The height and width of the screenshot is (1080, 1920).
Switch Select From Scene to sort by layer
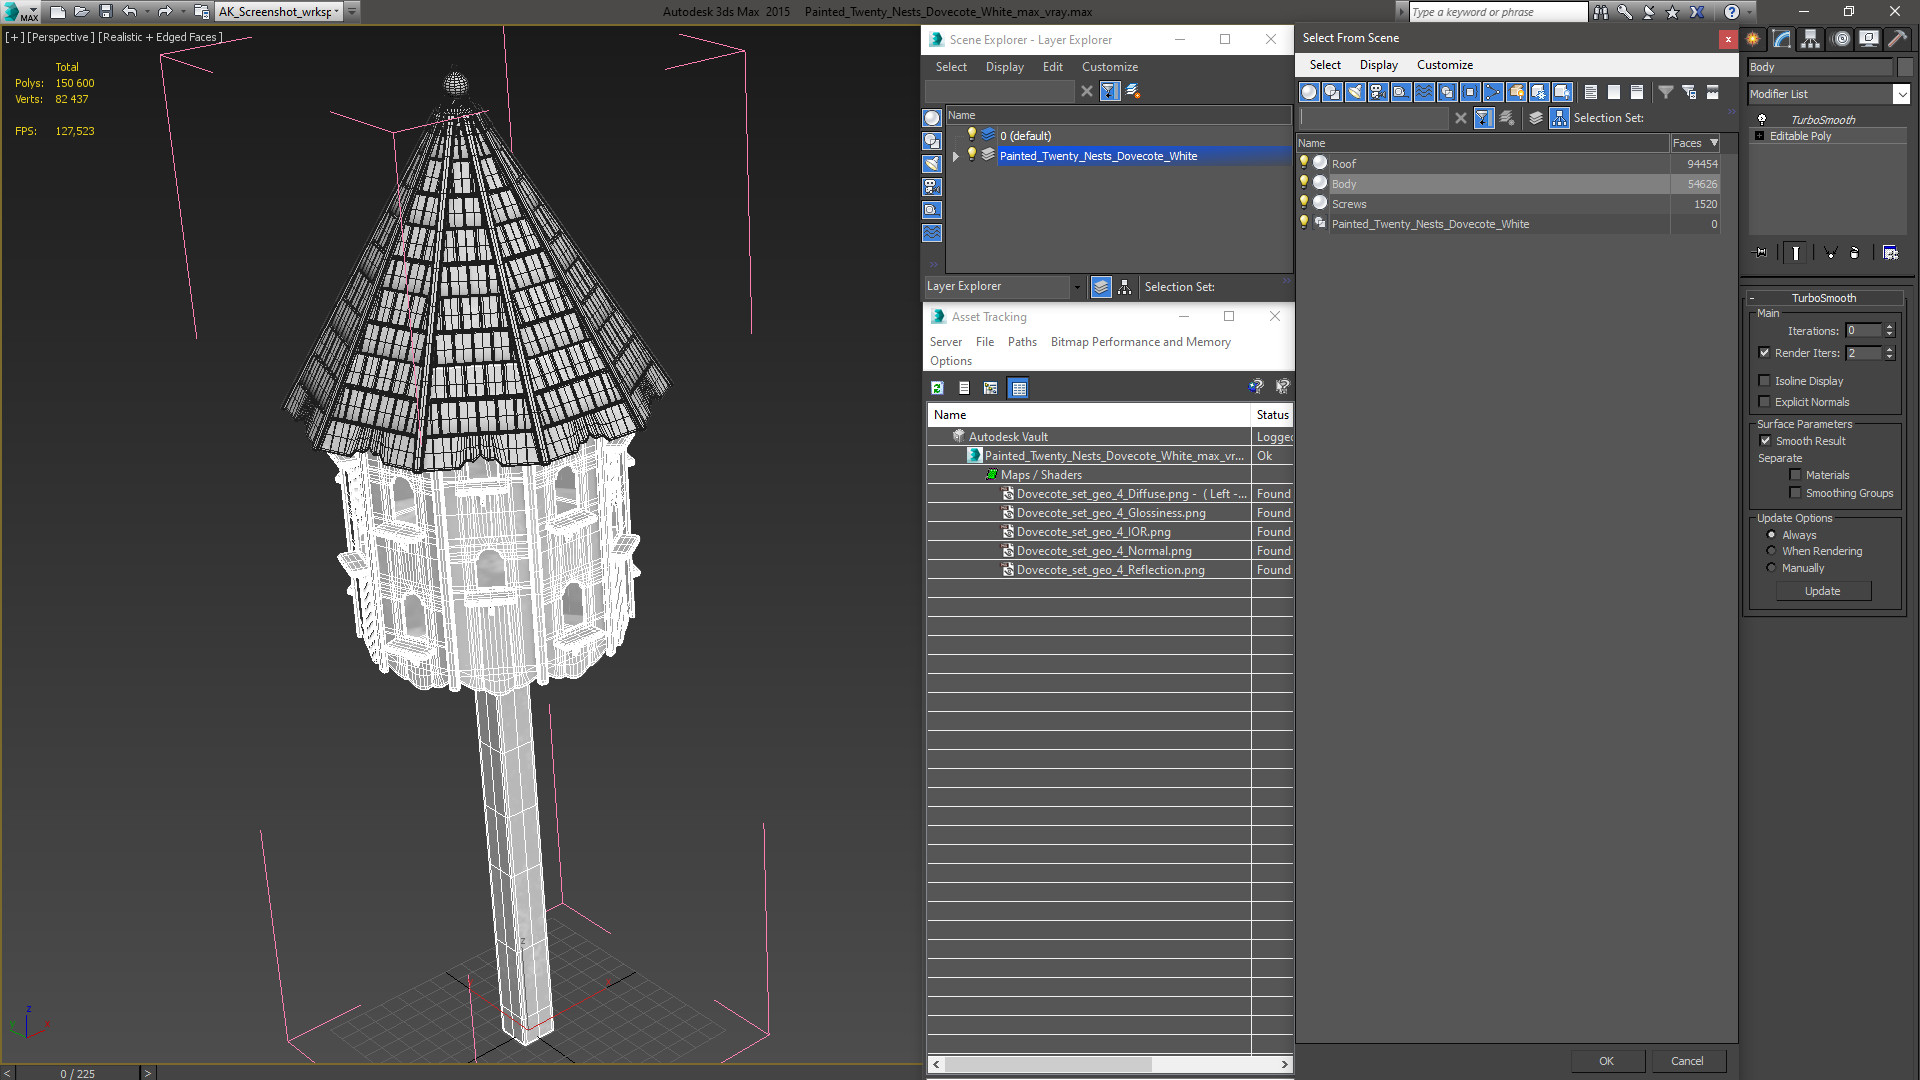coord(1536,118)
